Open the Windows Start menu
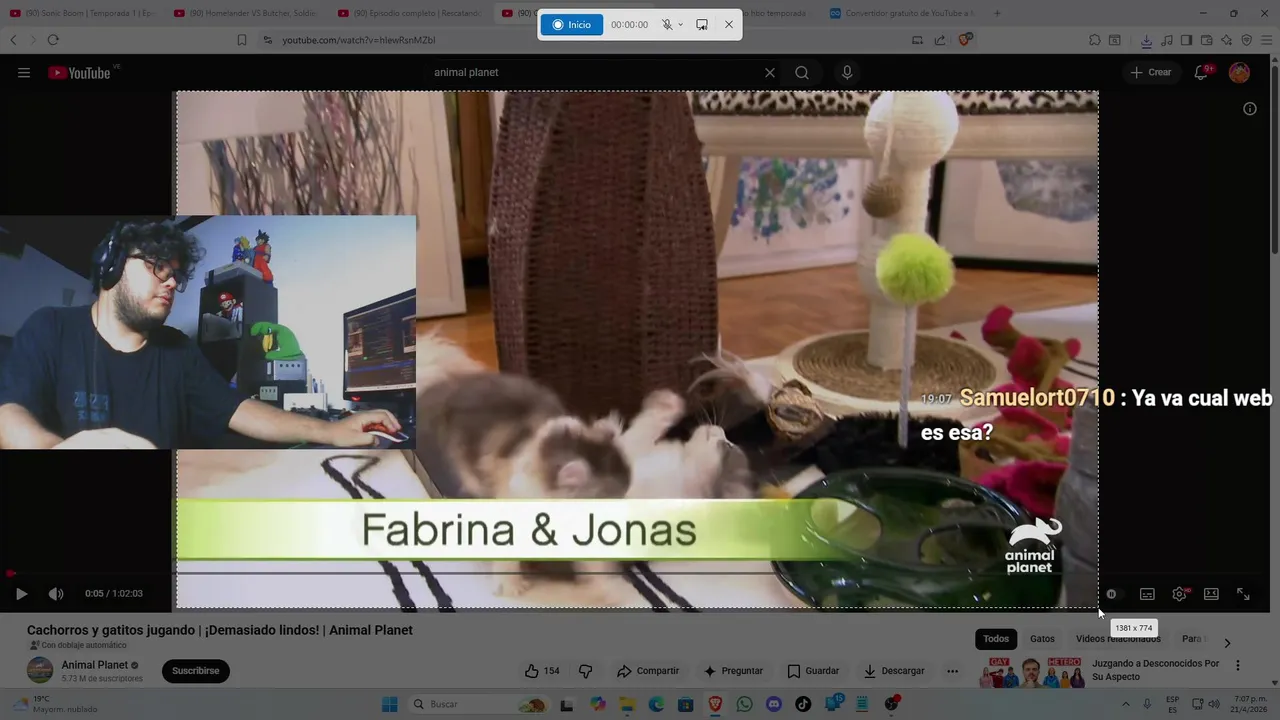Screen dimensions: 1280x720 390,704
